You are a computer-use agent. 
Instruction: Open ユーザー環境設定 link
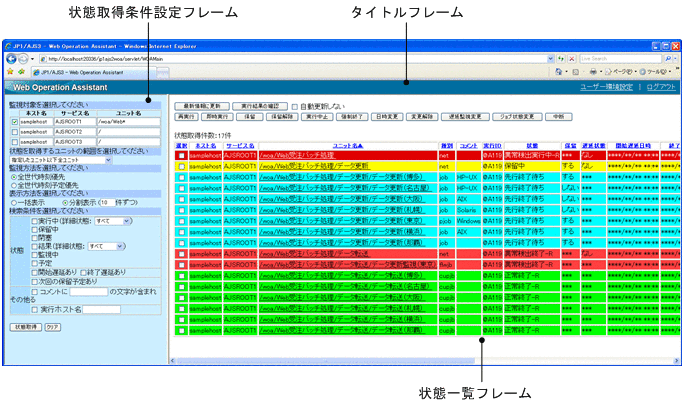click(x=606, y=87)
